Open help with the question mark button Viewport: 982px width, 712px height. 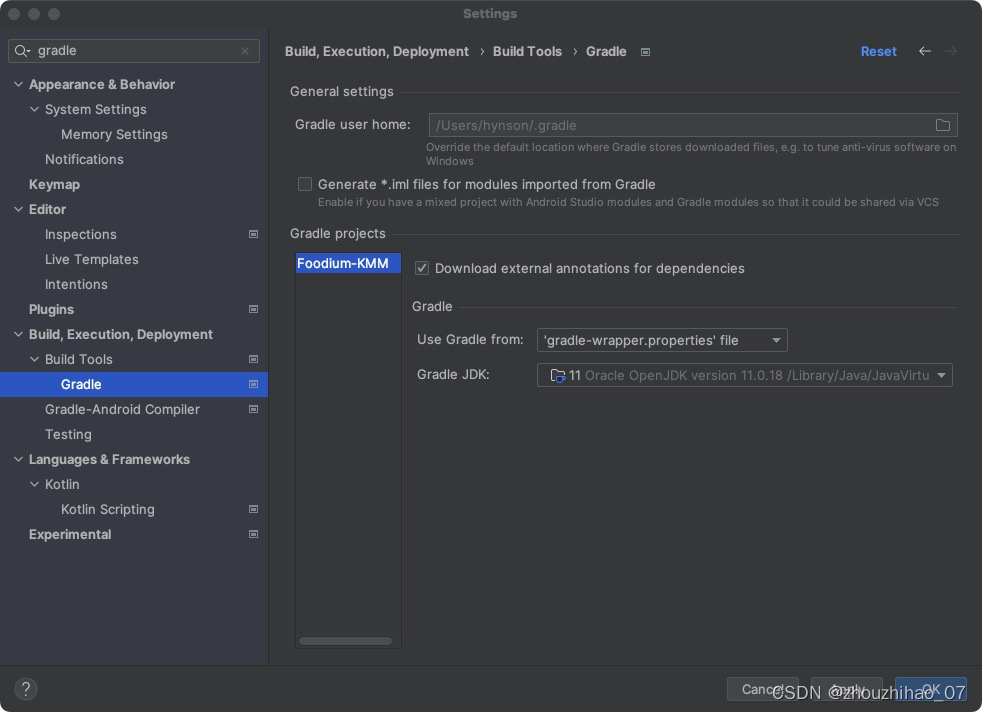[x=26, y=689]
